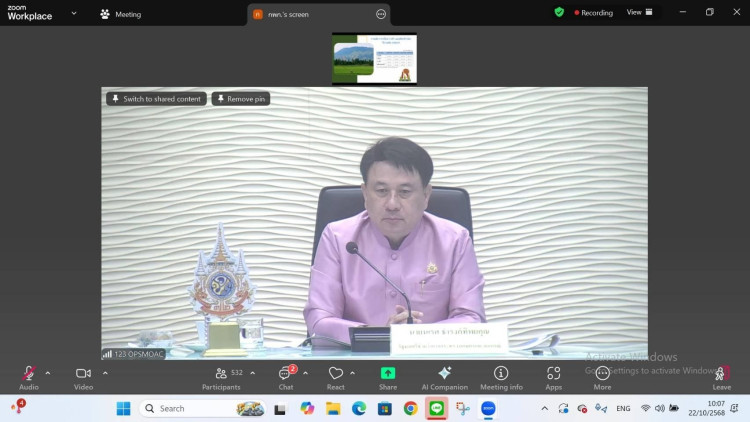Click the React heart icon
750x422 pixels.
point(335,374)
